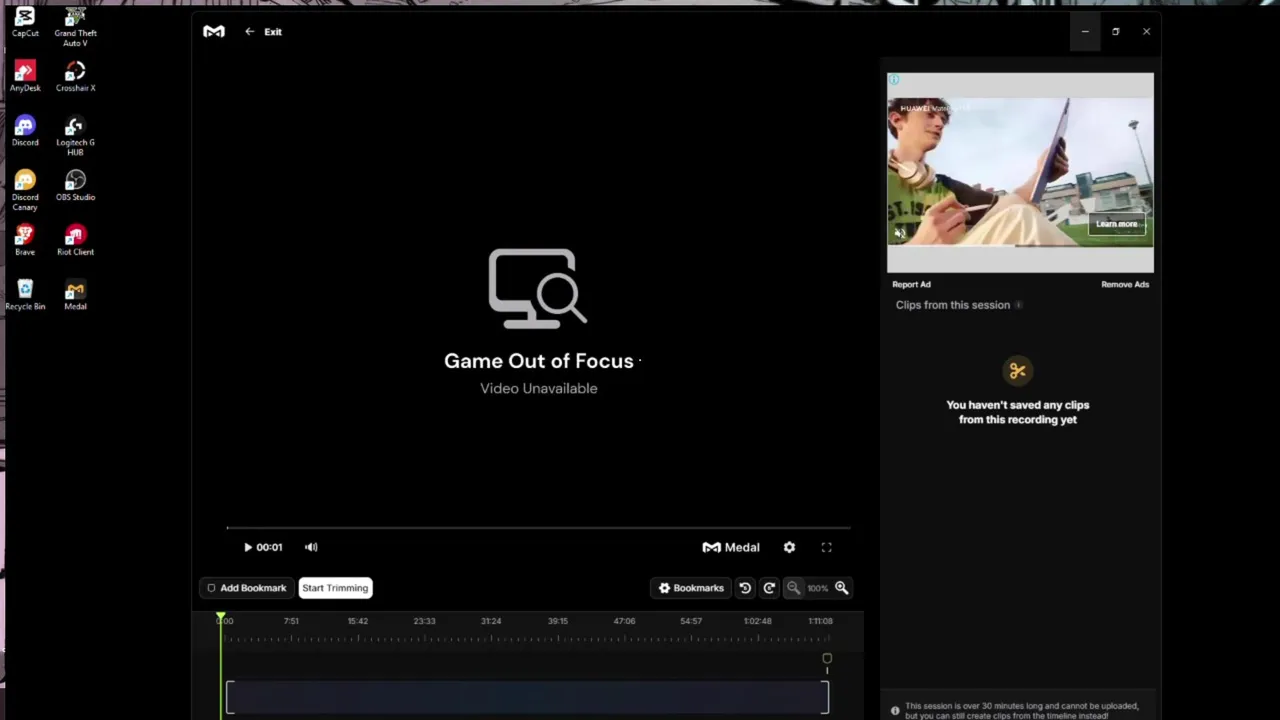
Task: Enter fullscreen video mode
Action: 826,547
